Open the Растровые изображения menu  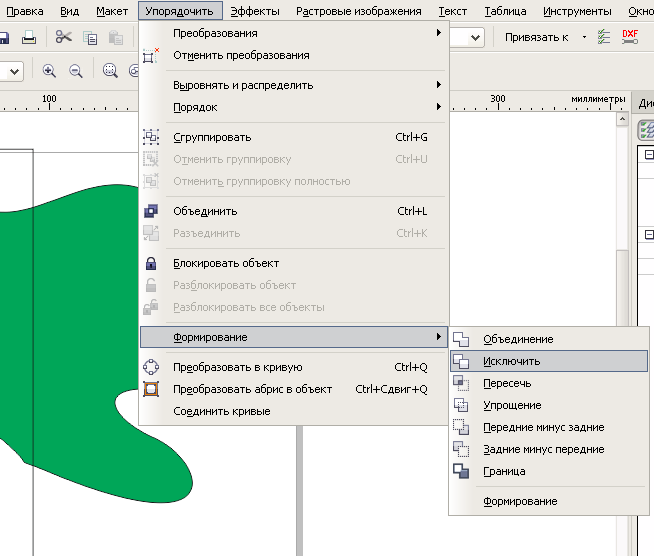tap(359, 11)
